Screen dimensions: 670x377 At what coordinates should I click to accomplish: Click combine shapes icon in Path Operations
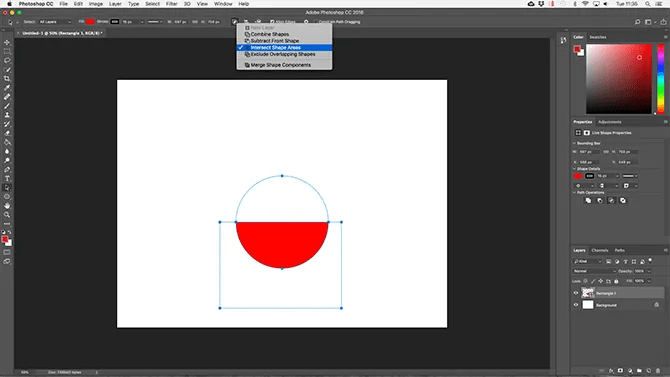[588, 200]
